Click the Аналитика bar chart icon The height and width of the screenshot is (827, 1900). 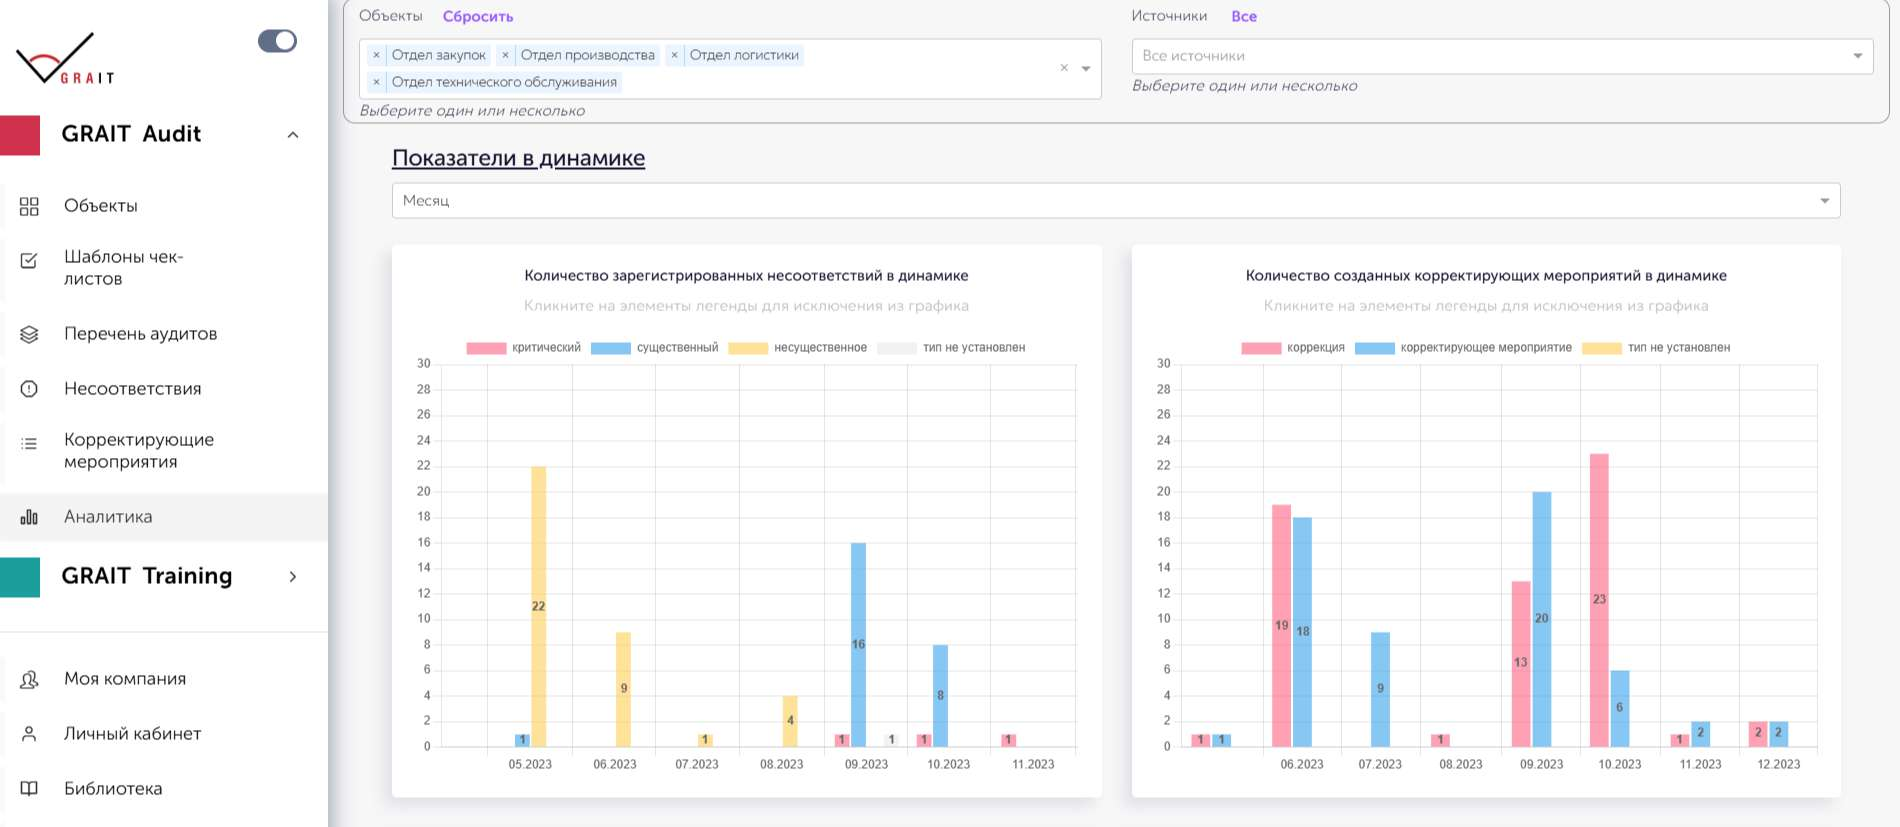[x=29, y=517]
